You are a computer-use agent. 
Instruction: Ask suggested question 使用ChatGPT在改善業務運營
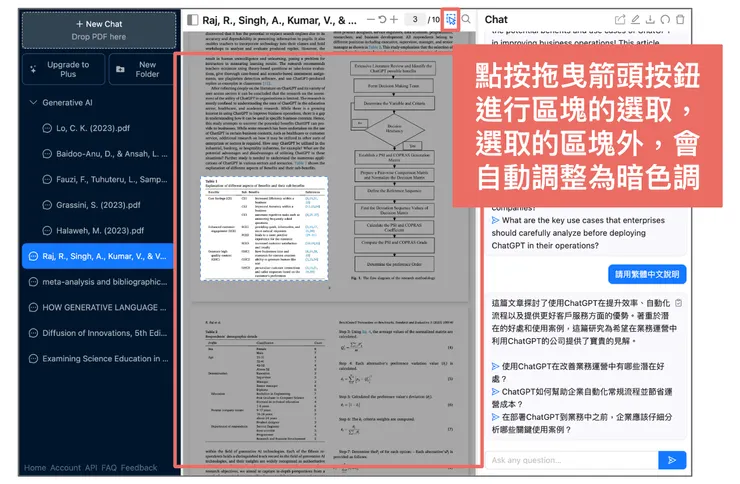pos(578,372)
